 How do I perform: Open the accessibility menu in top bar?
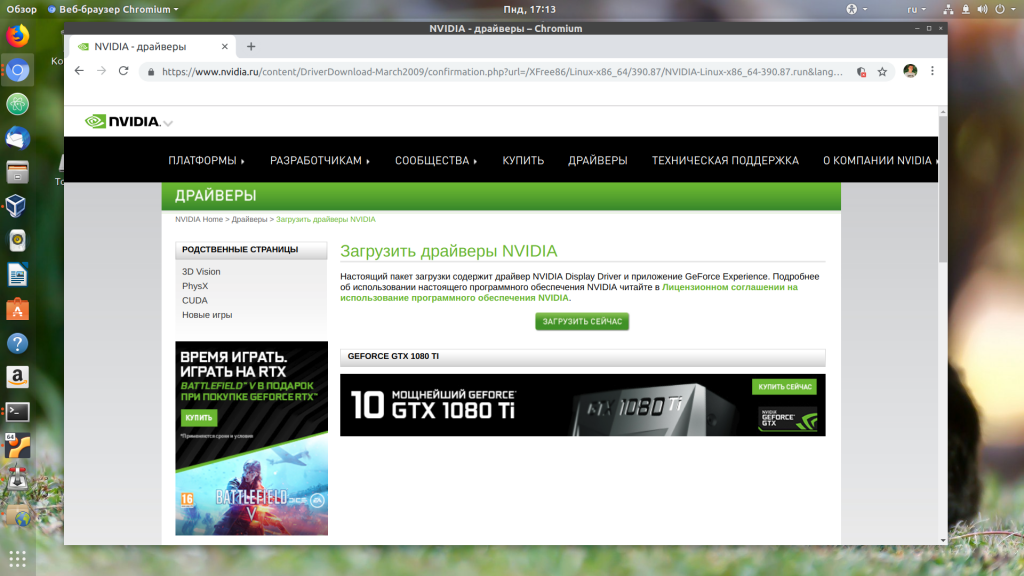[856, 9]
